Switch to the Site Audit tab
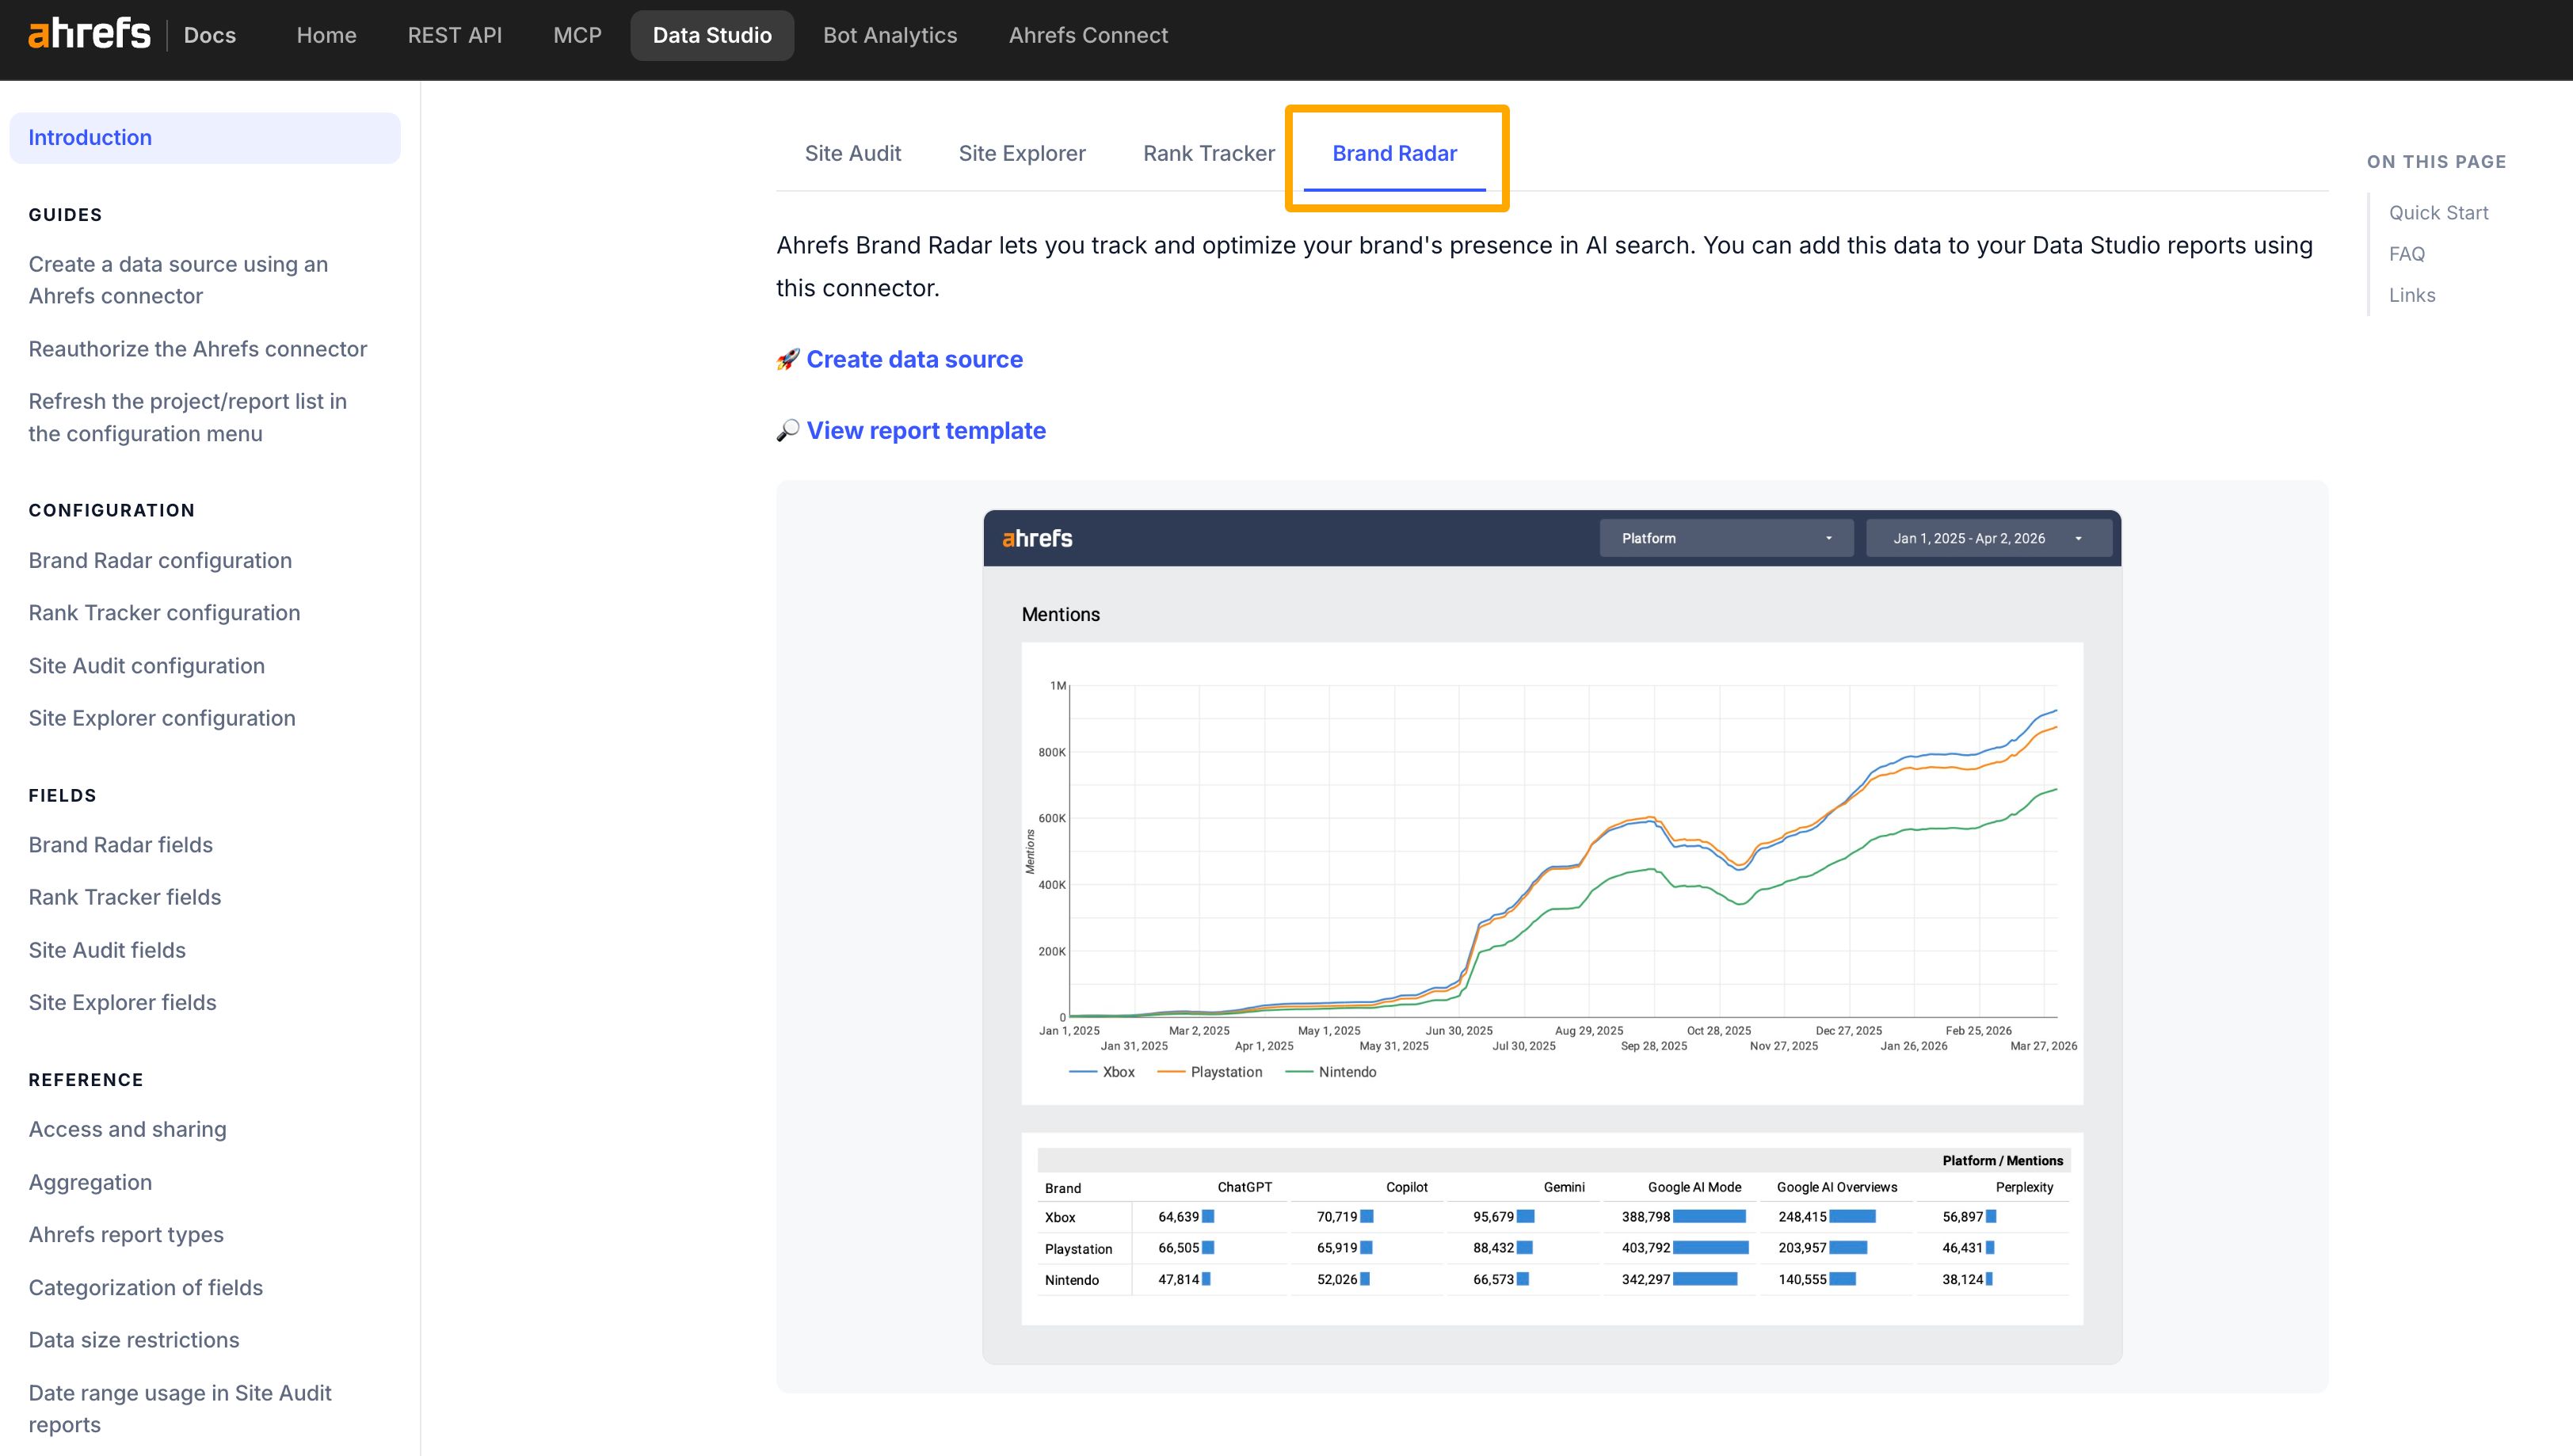This screenshot has width=2573, height=1456. click(x=853, y=153)
